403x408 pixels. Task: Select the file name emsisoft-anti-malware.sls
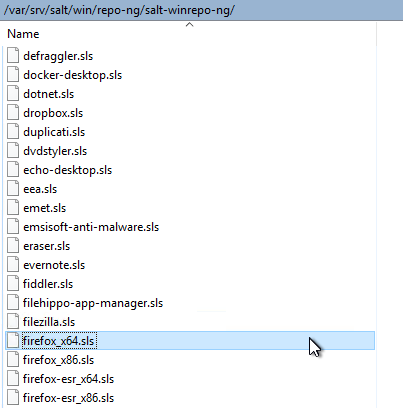[x=91, y=227]
